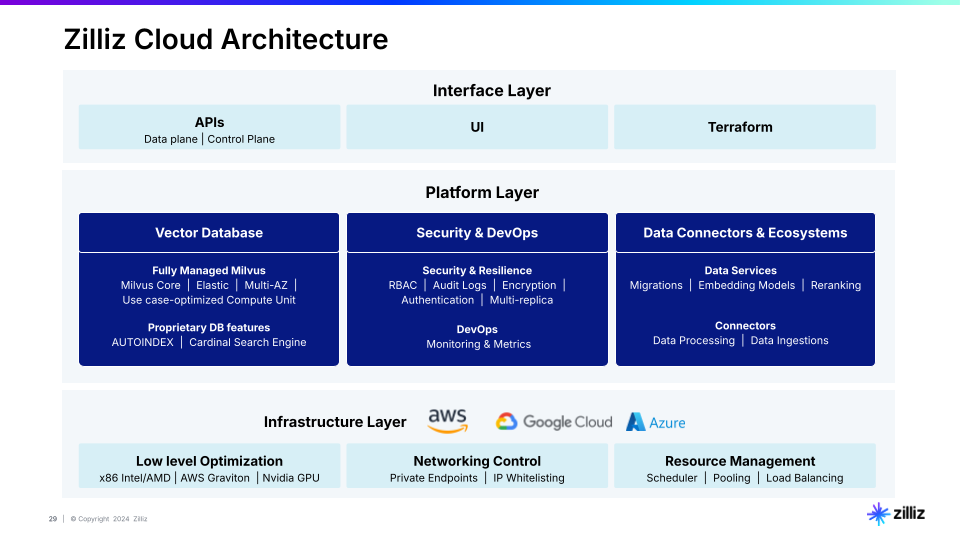Click the Azure logo
This screenshot has height=540, width=960.
pyautogui.click(x=656, y=422)
